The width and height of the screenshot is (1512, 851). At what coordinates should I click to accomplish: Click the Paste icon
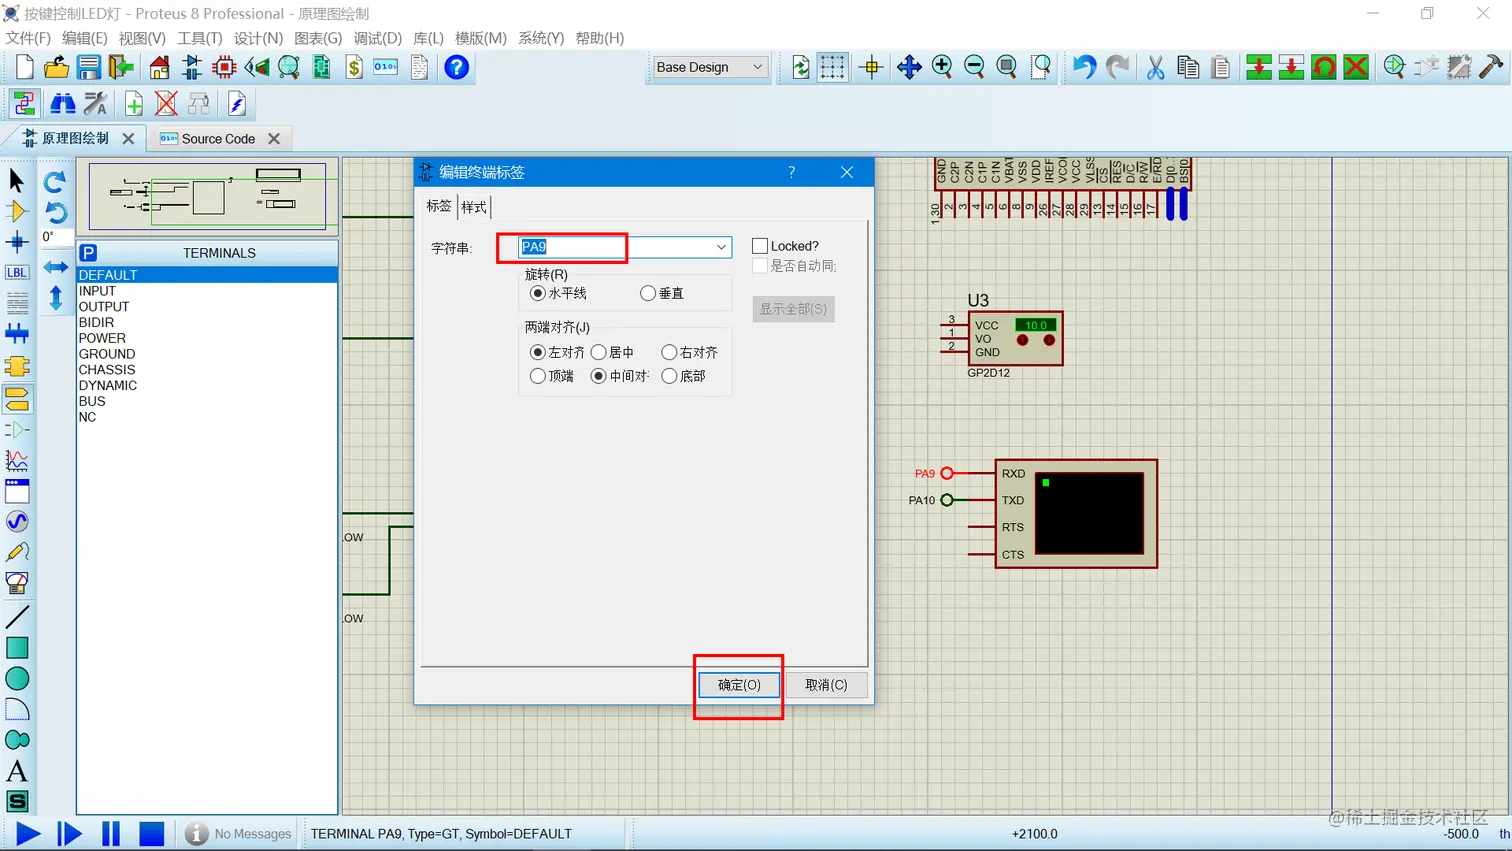pos(1221,67)
